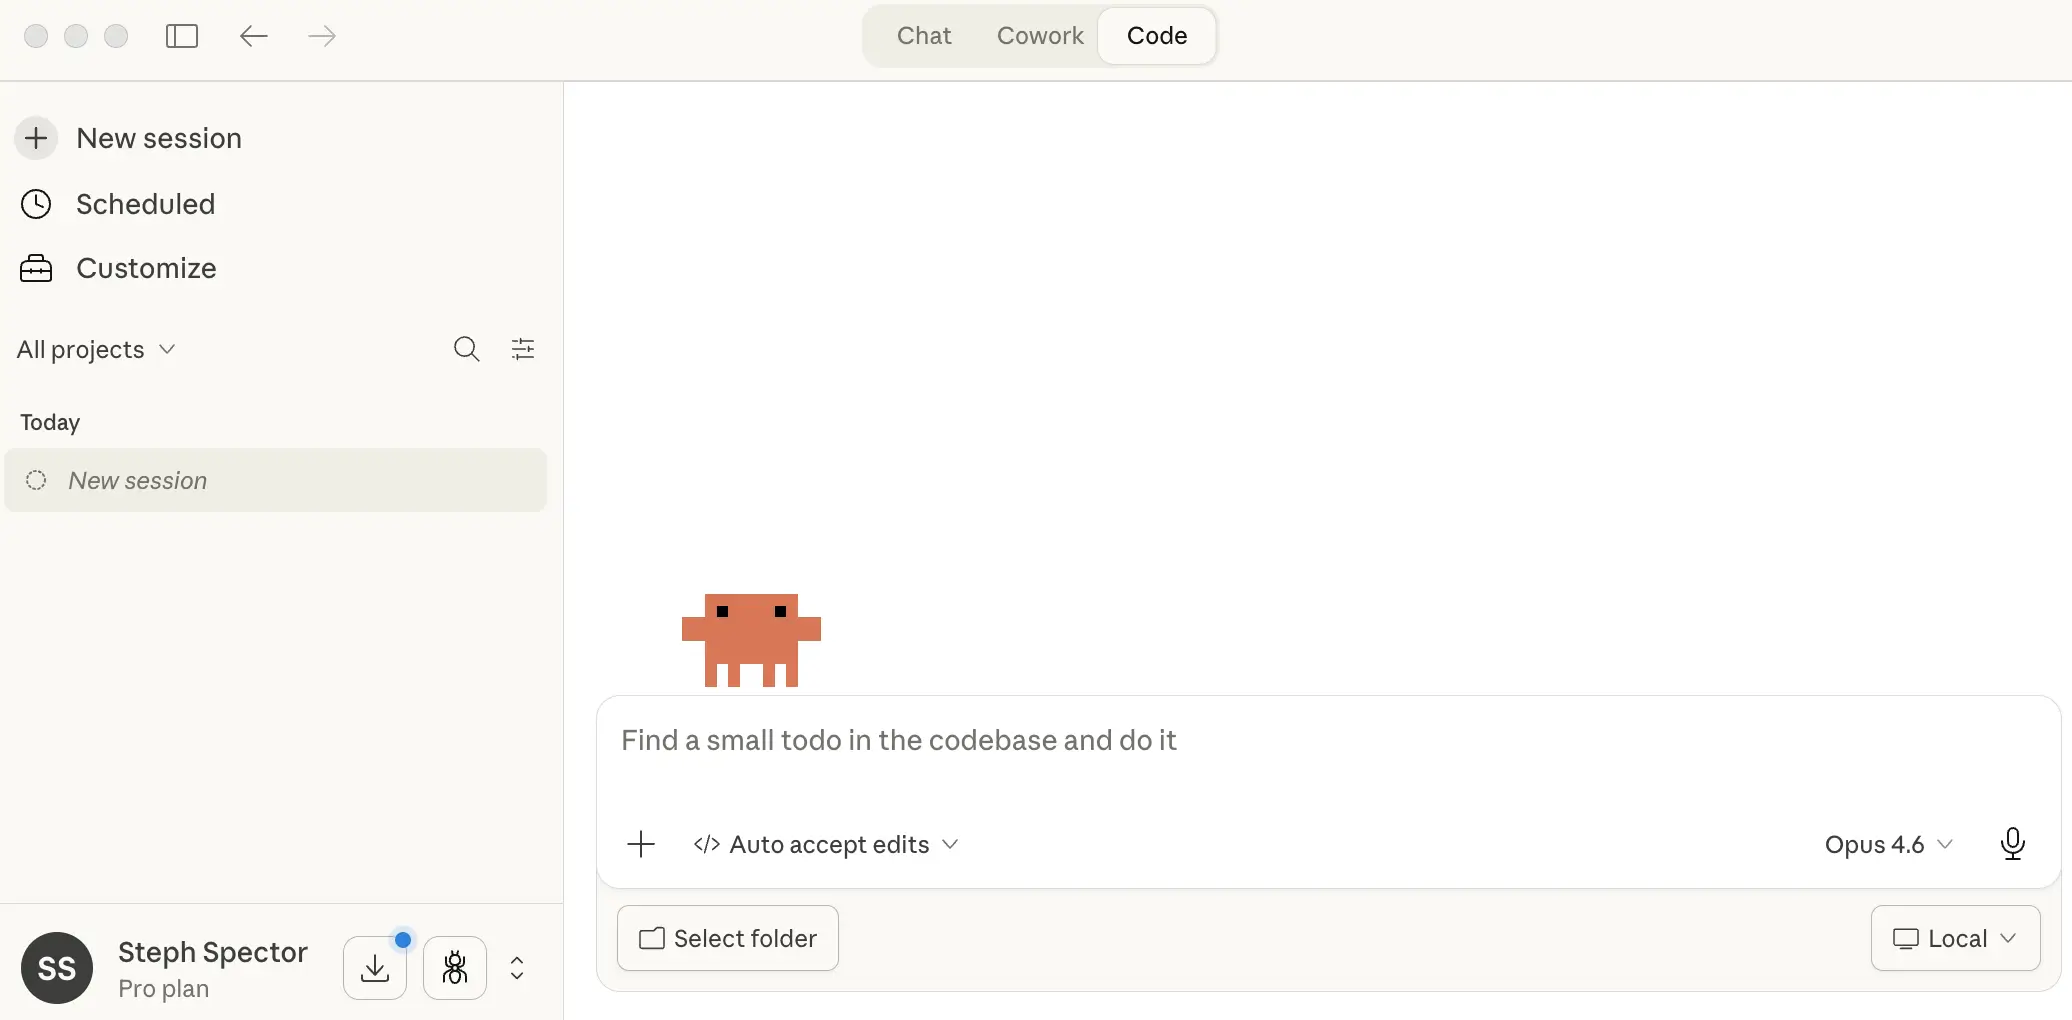Viewport: 2072px width, 1020px height.
Task: Open account options for Steph Spector
Action: (x=517, y=967)
